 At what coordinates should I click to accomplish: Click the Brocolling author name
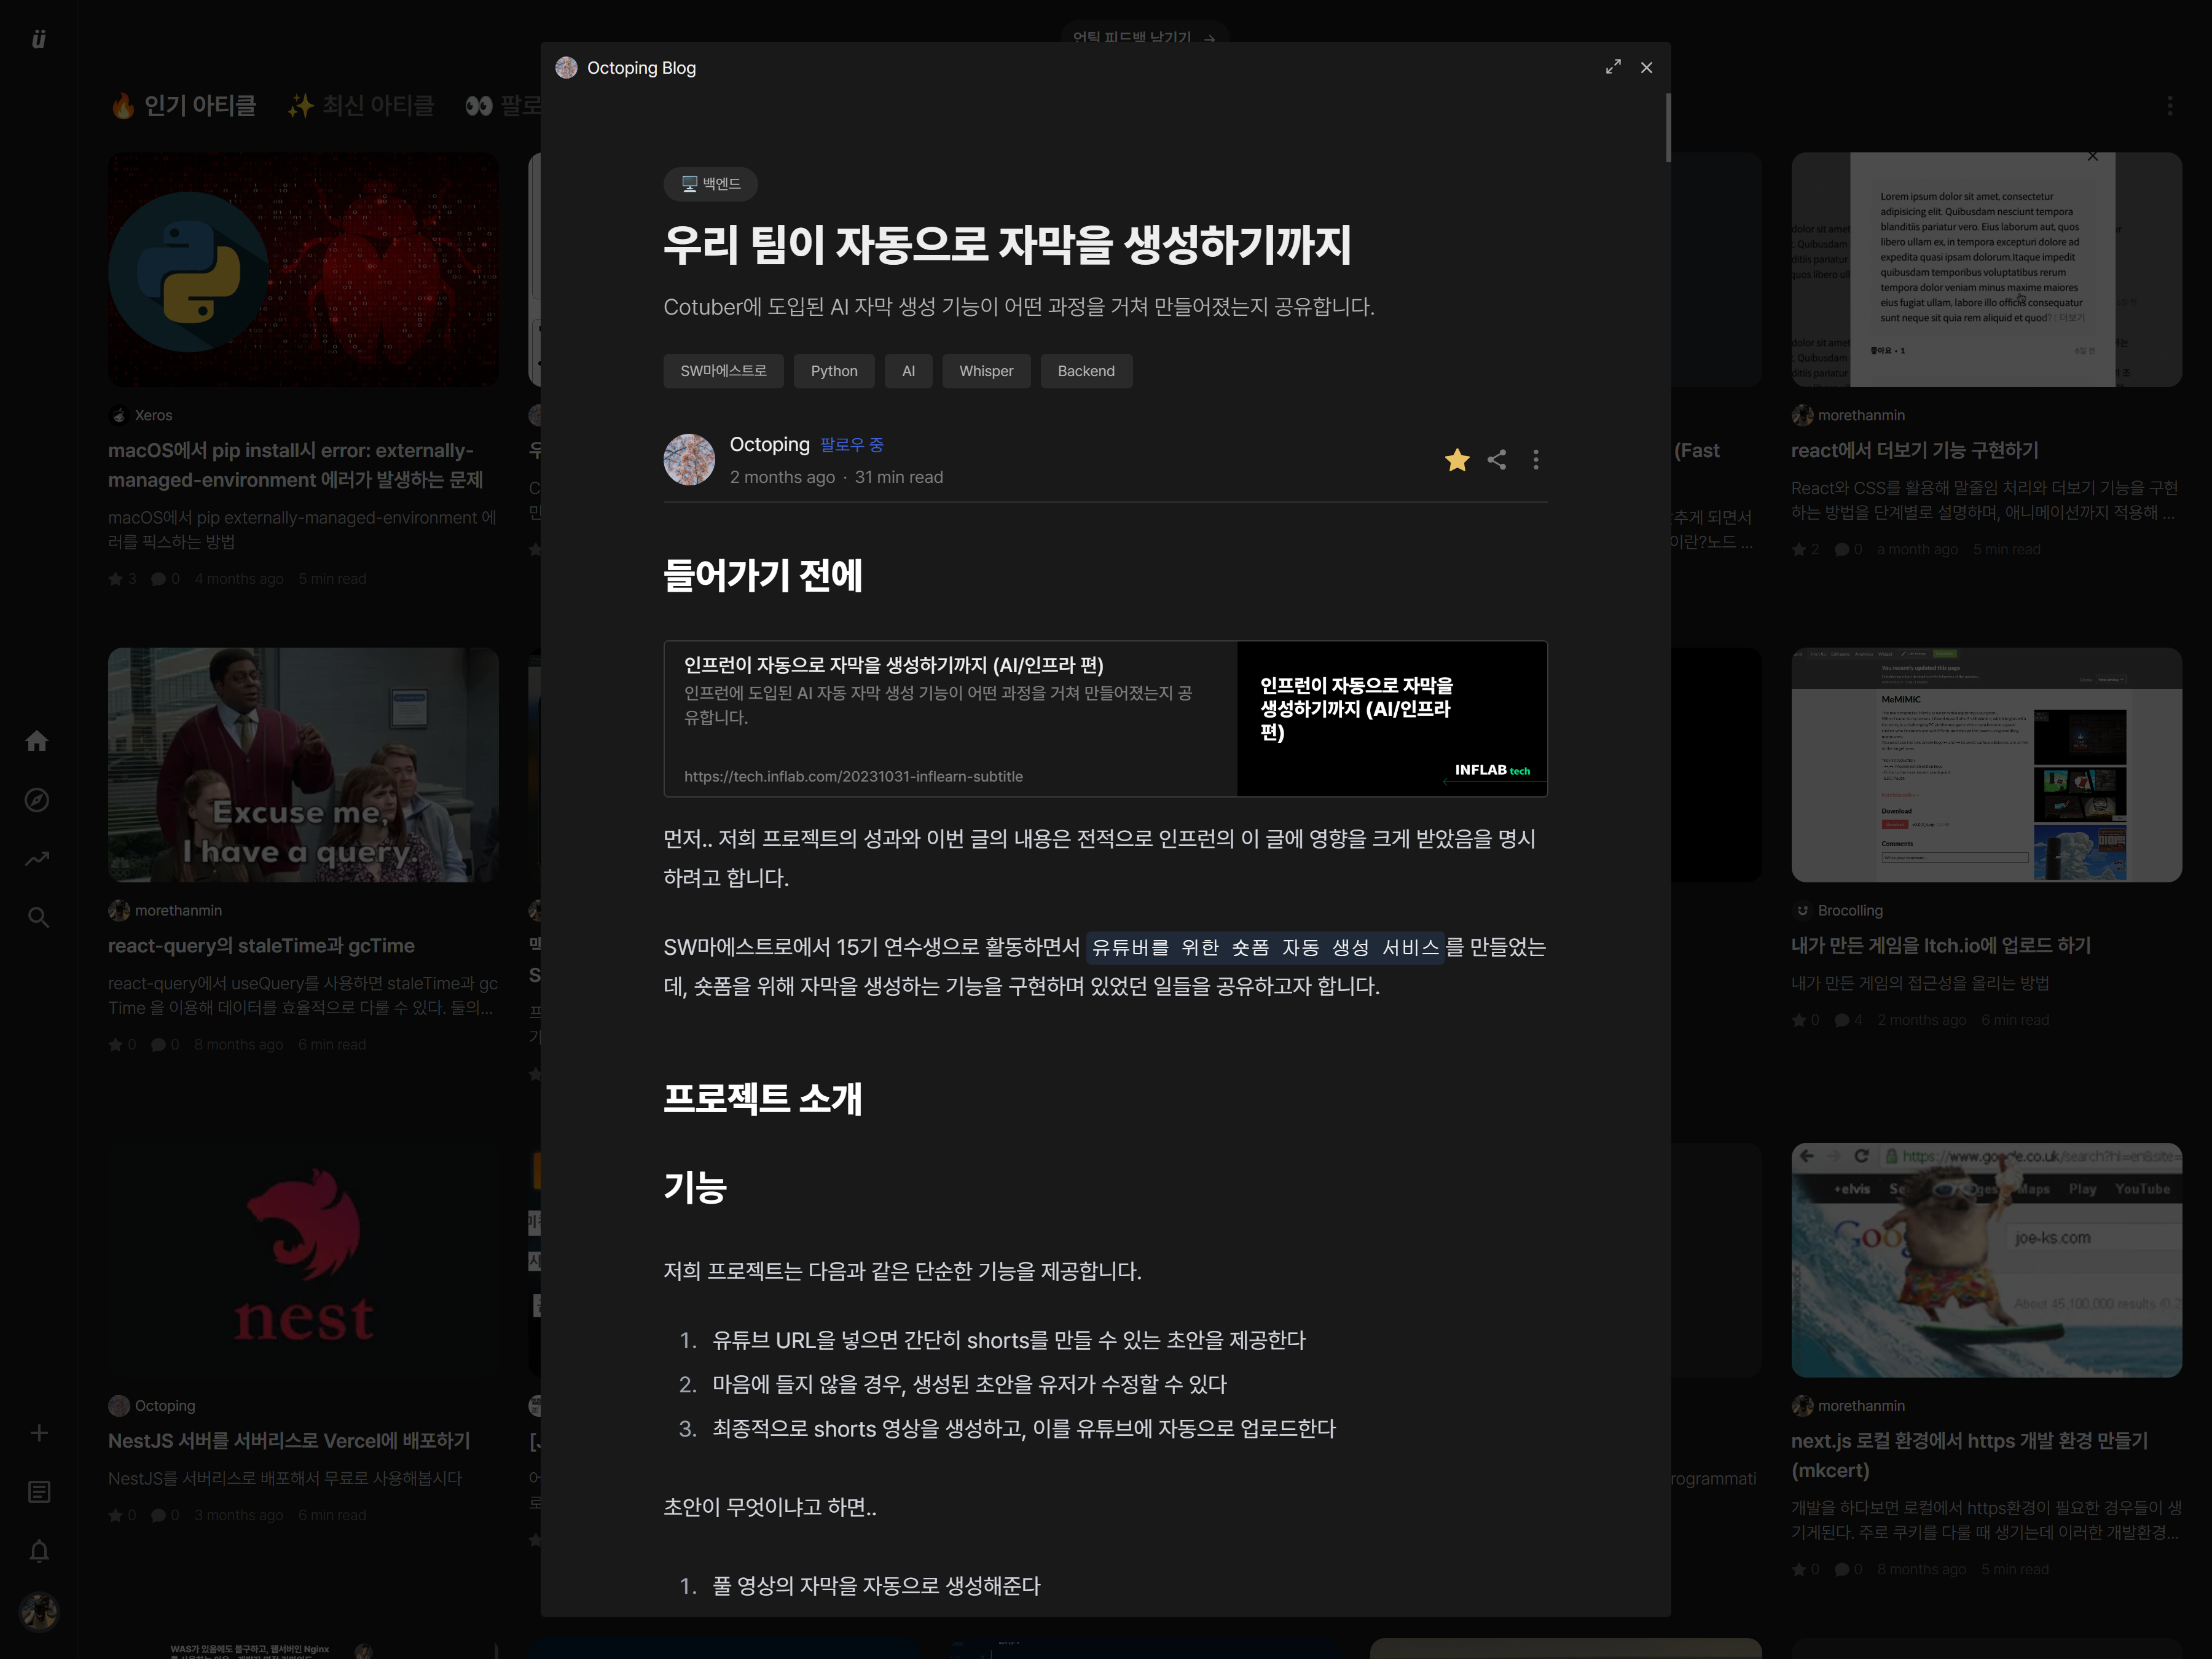[x=1850, y=911]
